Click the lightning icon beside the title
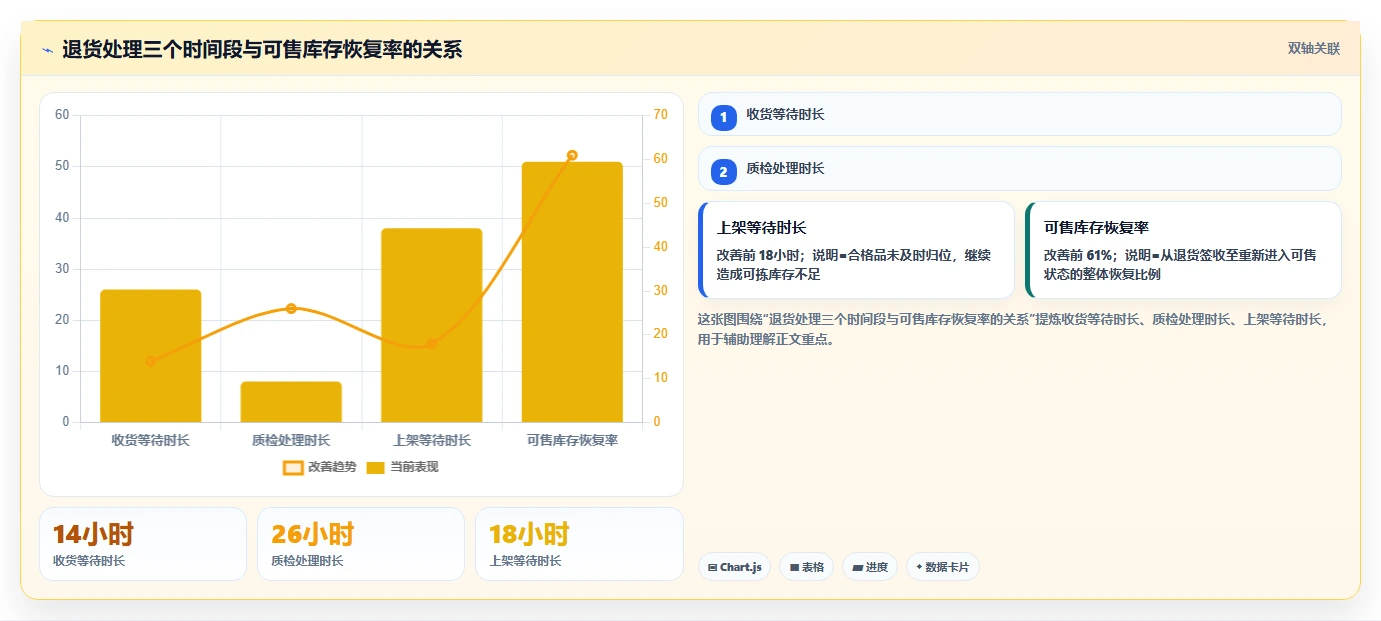Screen dimensions: 1381x621 [47, 50]
